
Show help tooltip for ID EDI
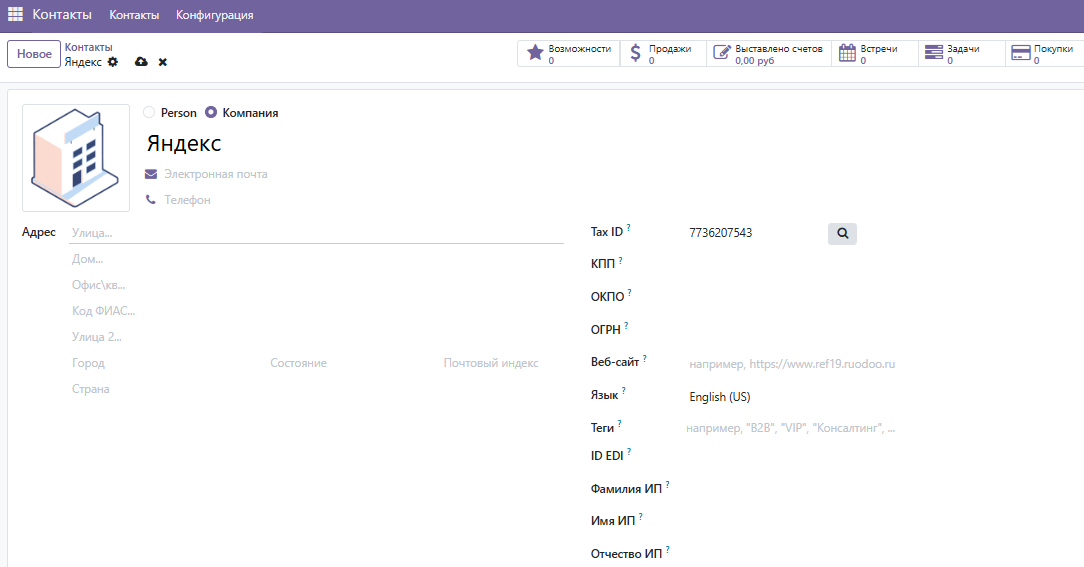(628, 452)
